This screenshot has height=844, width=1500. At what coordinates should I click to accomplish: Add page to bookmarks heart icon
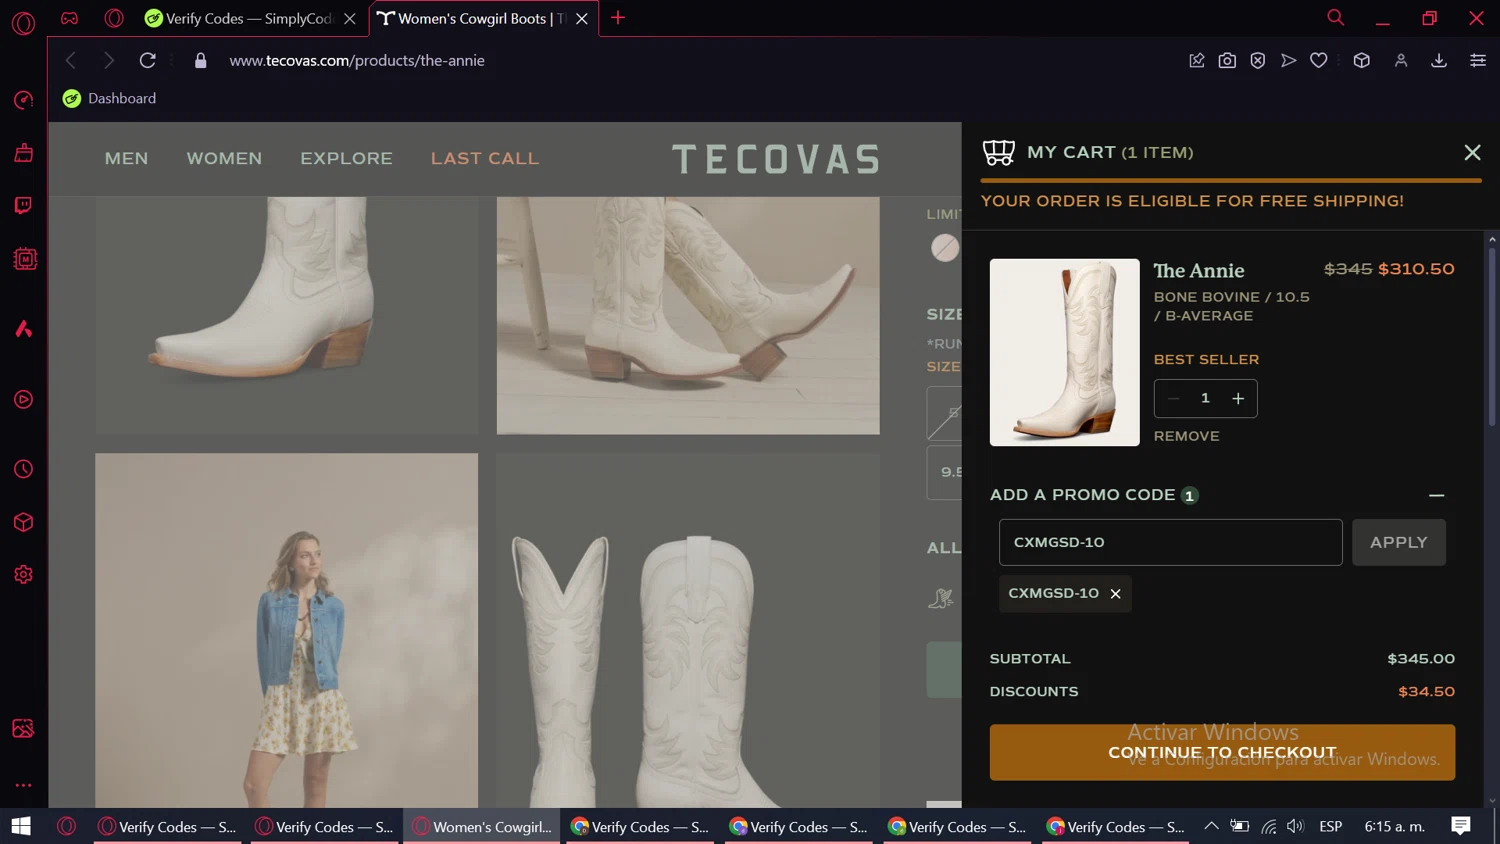click(x=1319, y=60)
